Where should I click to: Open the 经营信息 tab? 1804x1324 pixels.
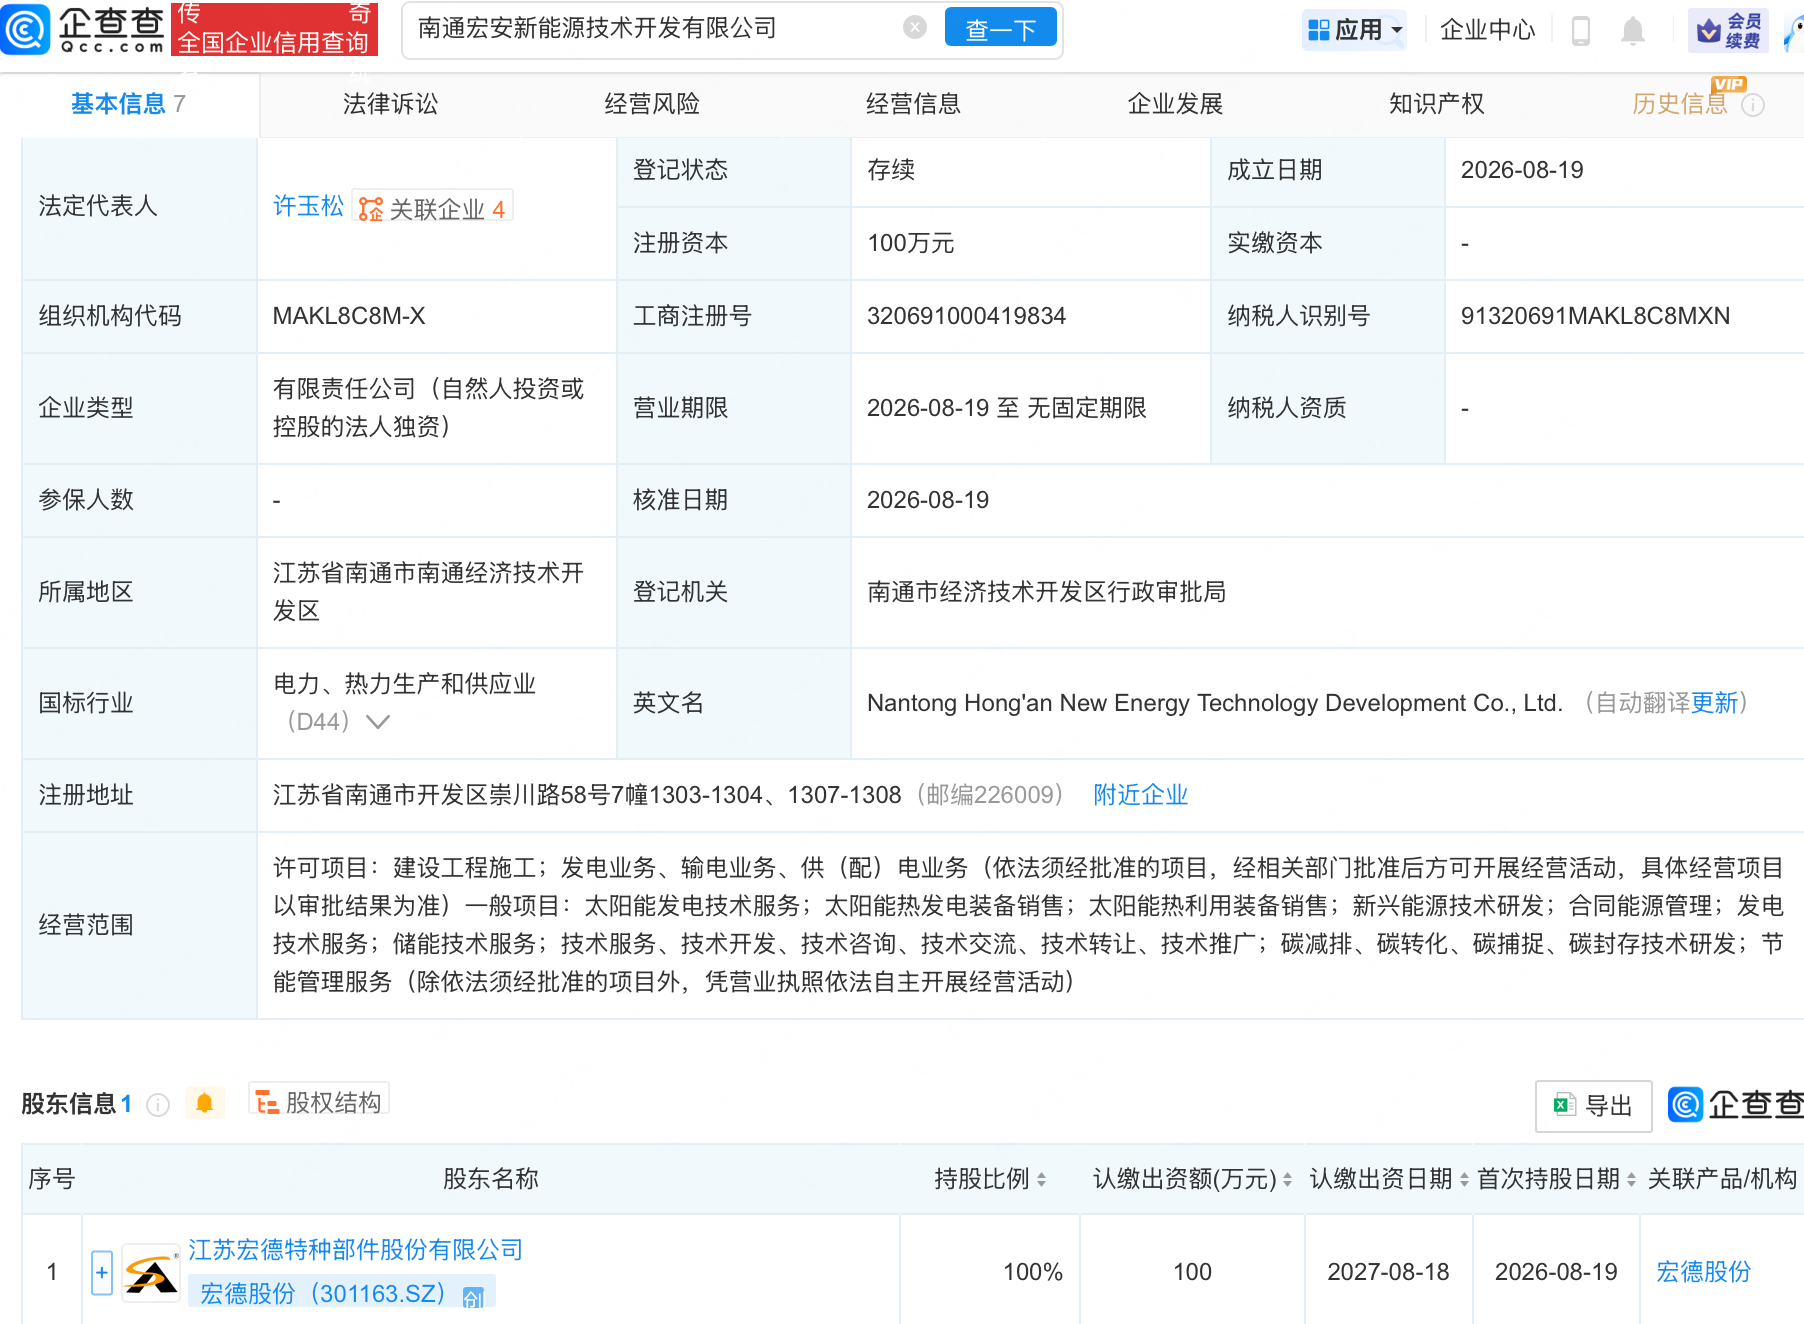click(x=913, y=104)
